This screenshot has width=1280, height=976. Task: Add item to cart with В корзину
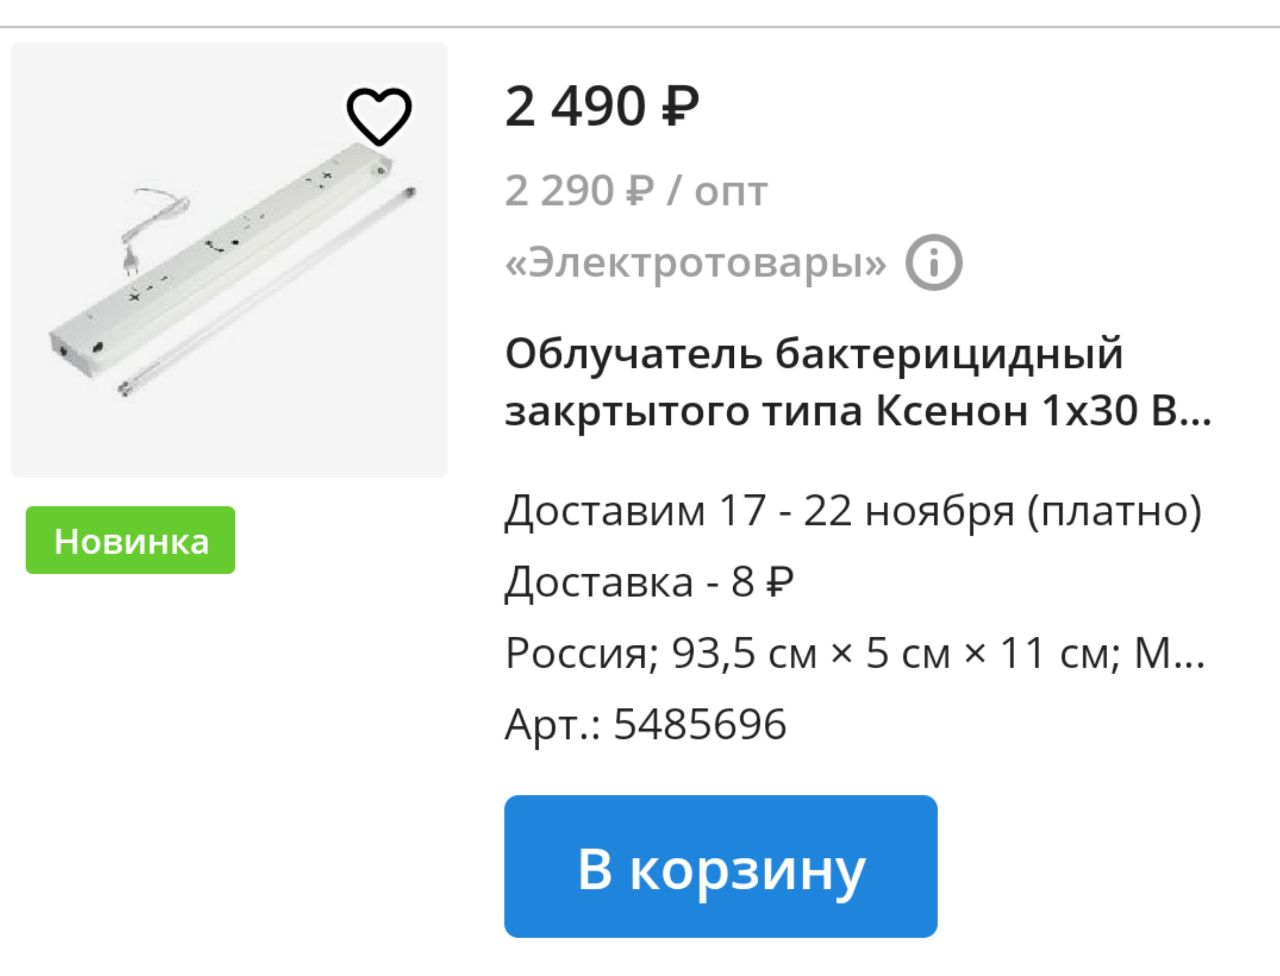pos(720,866)
